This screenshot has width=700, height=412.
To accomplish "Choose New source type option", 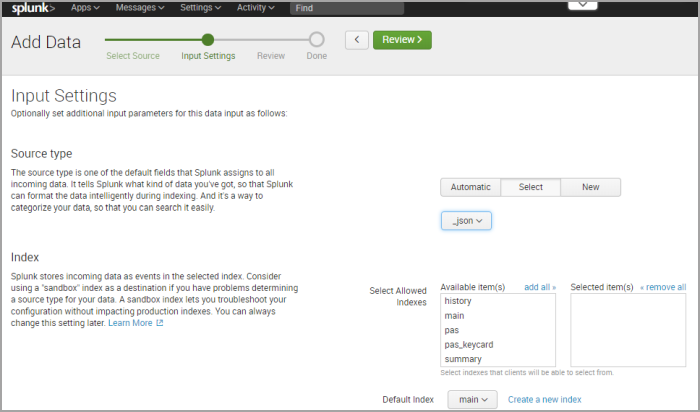I will [x=590, y=187].
